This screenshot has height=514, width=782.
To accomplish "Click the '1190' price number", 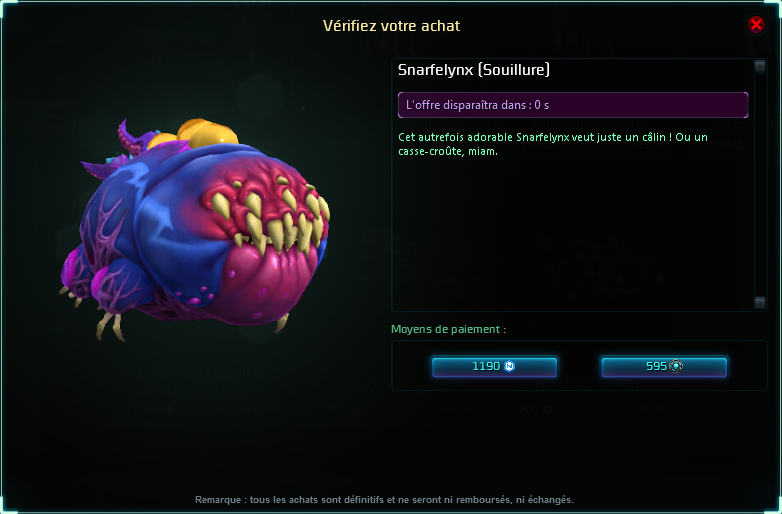I will (x=486, y=366).
